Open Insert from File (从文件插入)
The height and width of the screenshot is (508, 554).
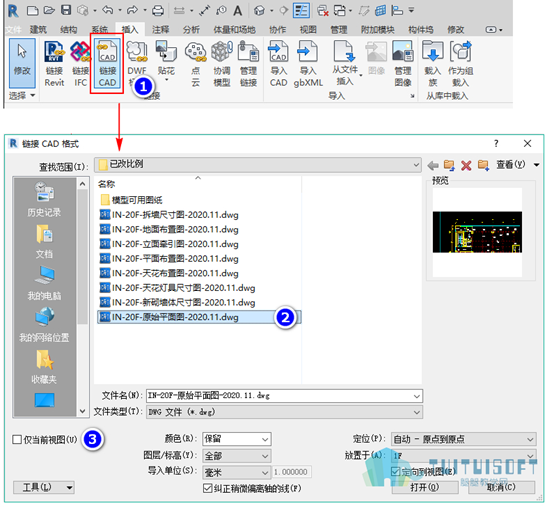tap(345, 63)
